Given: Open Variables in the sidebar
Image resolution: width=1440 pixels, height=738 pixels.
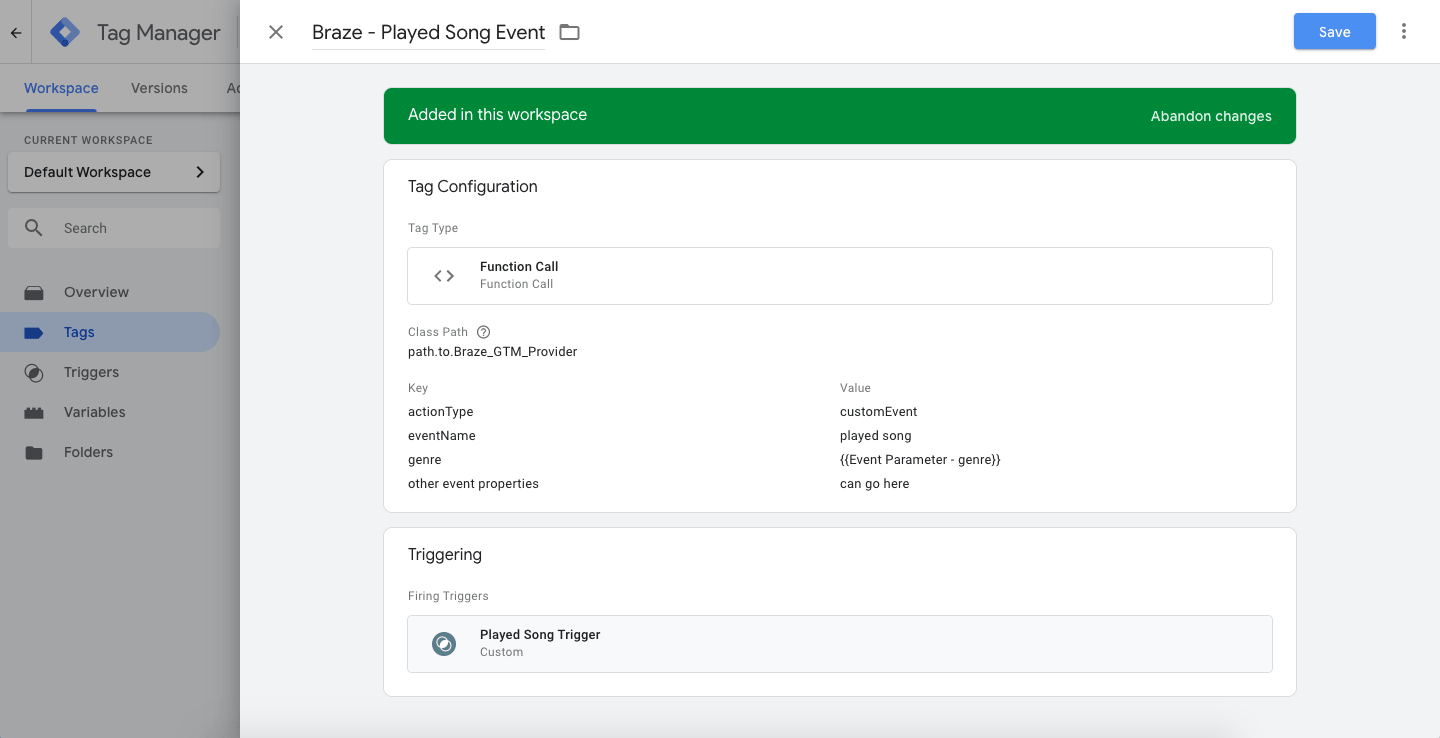Looking at the screenshot, I should tap(94, 412).
